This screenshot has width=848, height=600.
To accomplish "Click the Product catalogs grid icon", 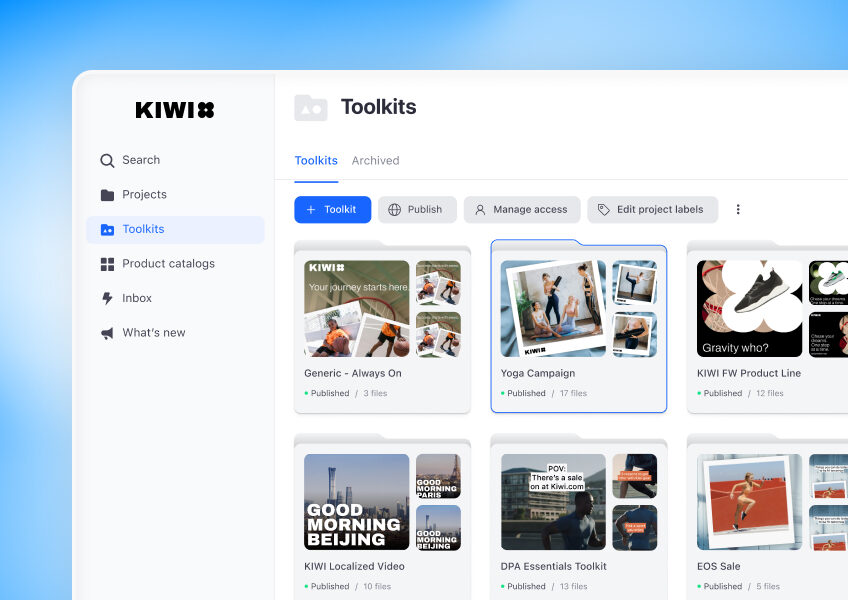I will 107,264.
